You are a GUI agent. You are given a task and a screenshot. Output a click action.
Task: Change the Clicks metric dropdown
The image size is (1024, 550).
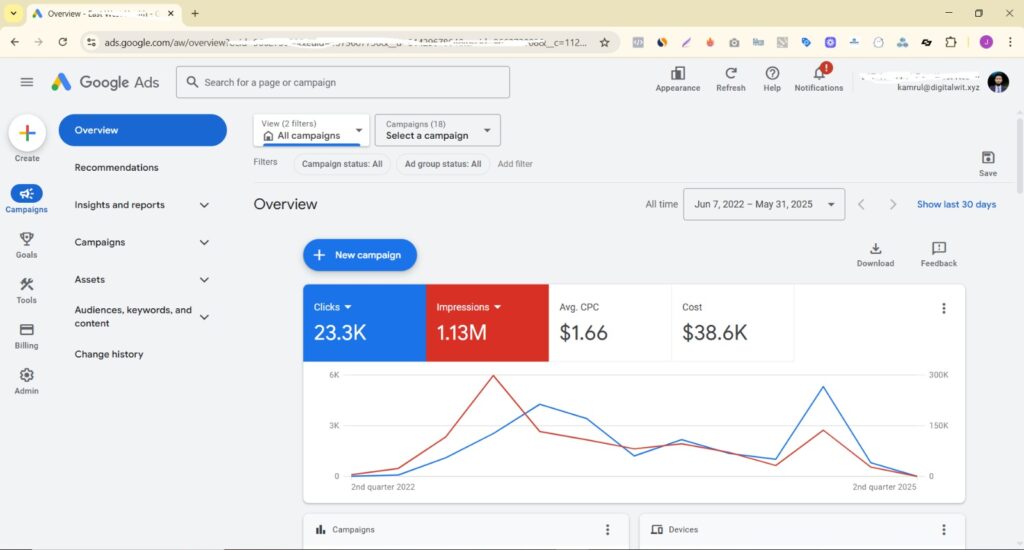point(332,307)
